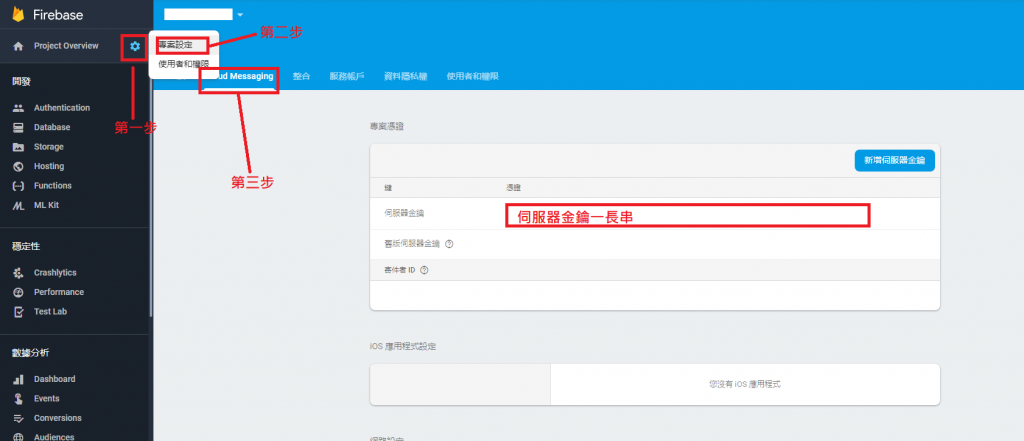Click the iOS 應用程式設定 section title

coord(403,346)
